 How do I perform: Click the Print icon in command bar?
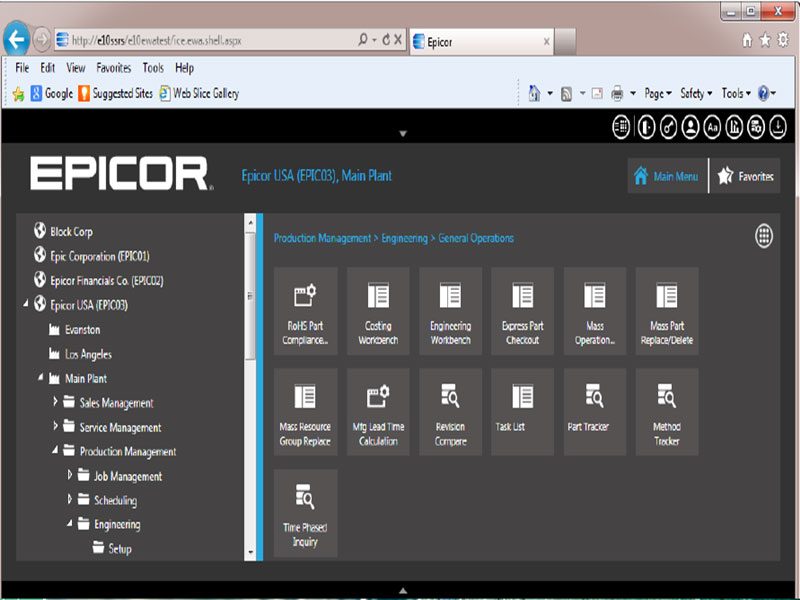[x=617, y=94]
